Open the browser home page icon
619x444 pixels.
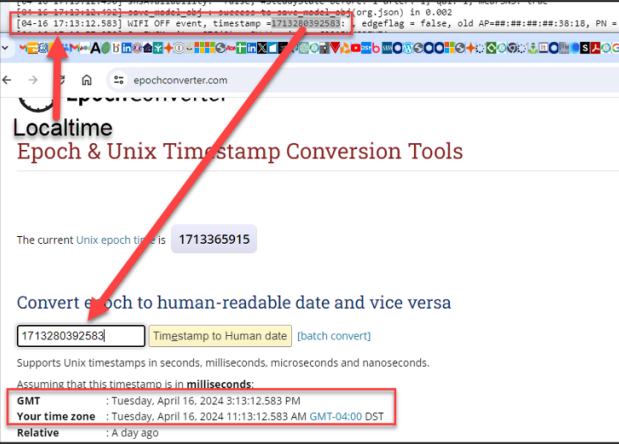click(x=86, y=80)
